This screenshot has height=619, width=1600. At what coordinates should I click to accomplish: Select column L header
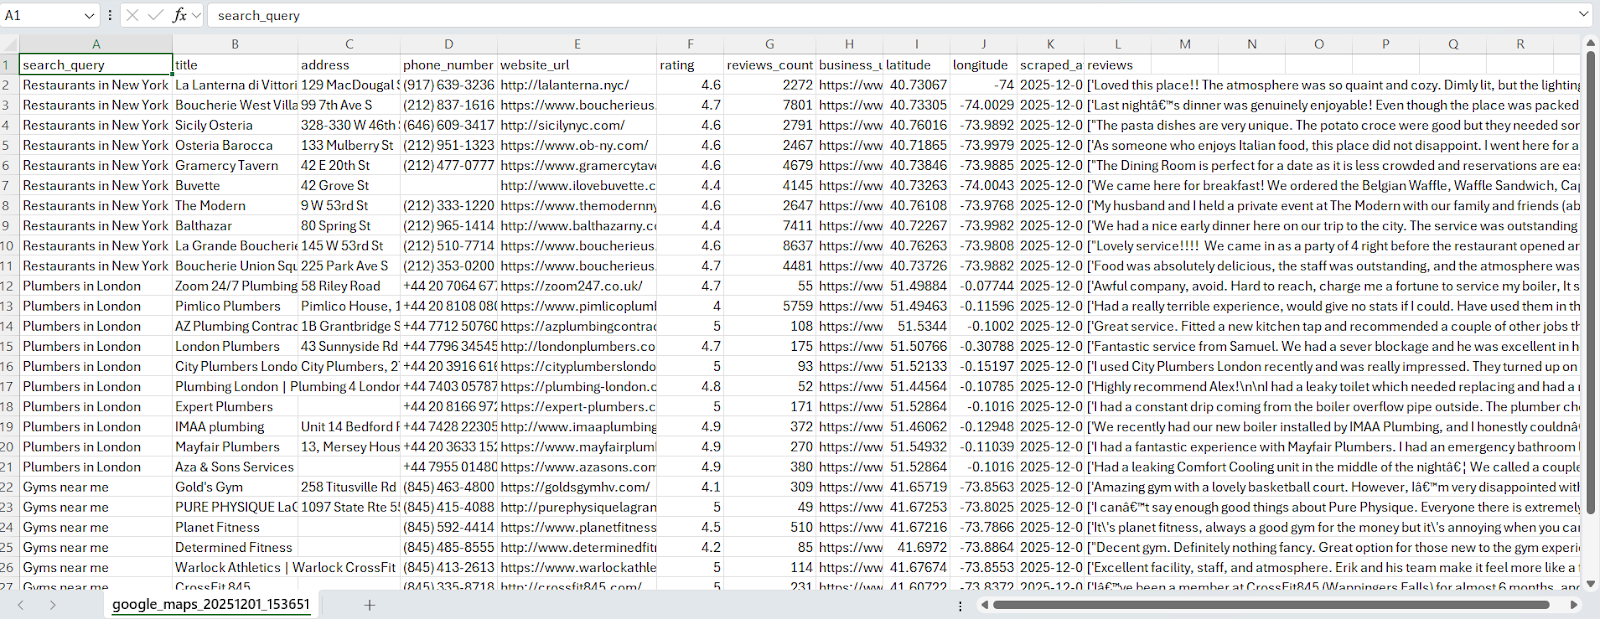coord(1118,44)
